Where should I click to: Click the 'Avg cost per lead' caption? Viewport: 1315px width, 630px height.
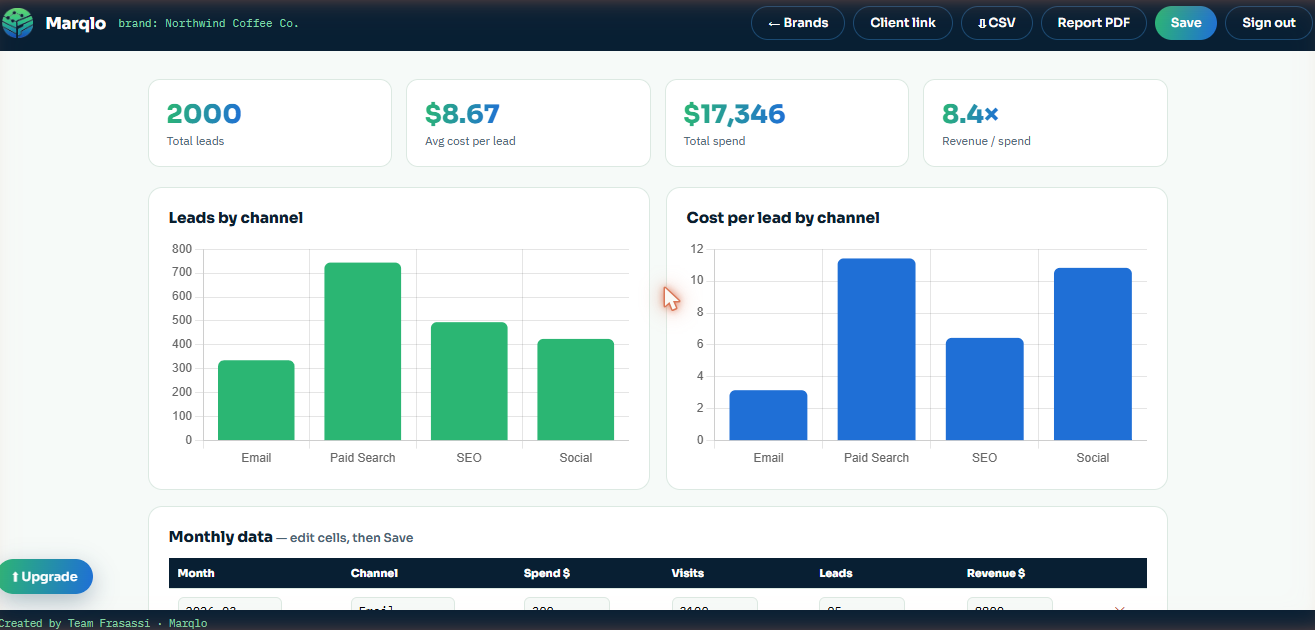tap(470, 141)
